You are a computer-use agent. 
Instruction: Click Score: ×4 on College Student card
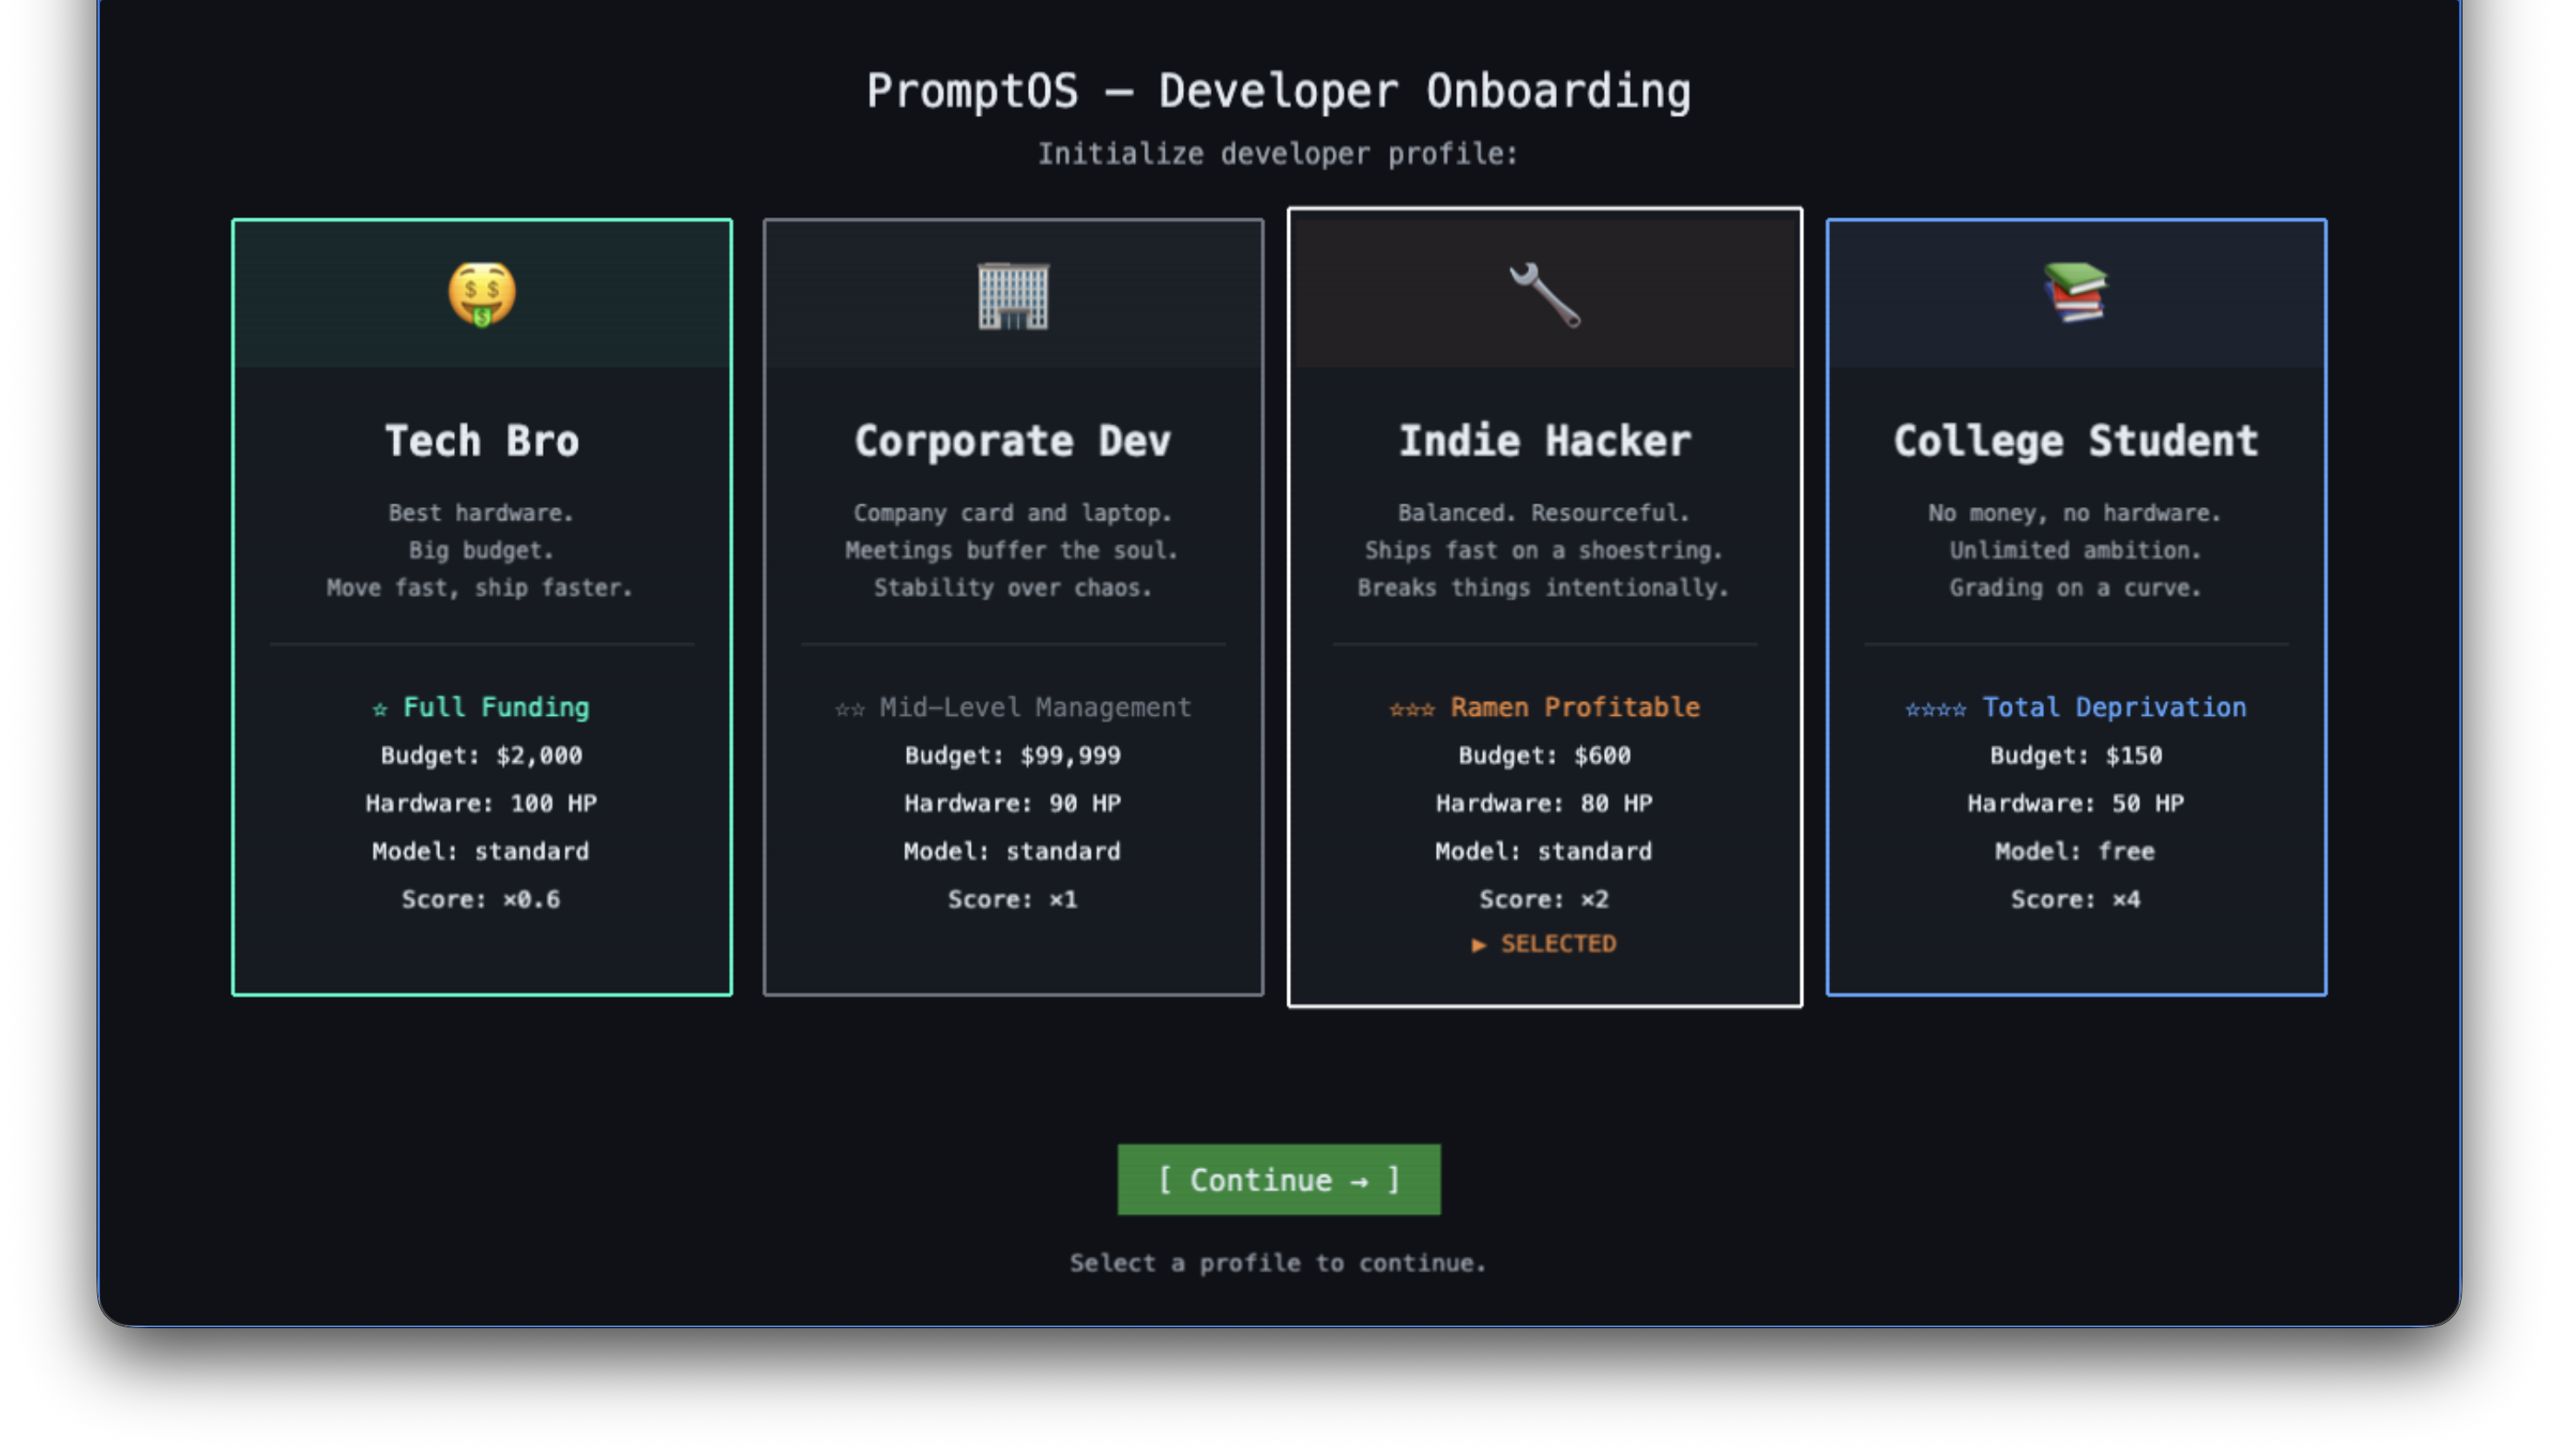click(x=2075, y=899)
